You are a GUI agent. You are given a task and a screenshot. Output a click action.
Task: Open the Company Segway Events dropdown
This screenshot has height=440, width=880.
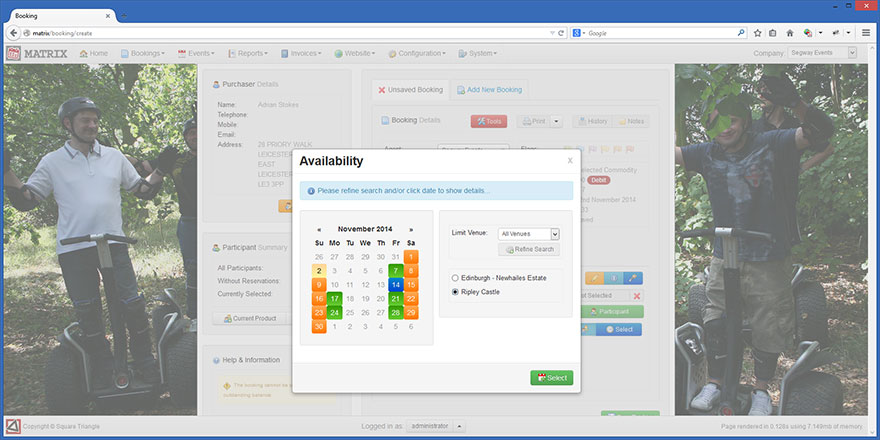pos(822,53)
